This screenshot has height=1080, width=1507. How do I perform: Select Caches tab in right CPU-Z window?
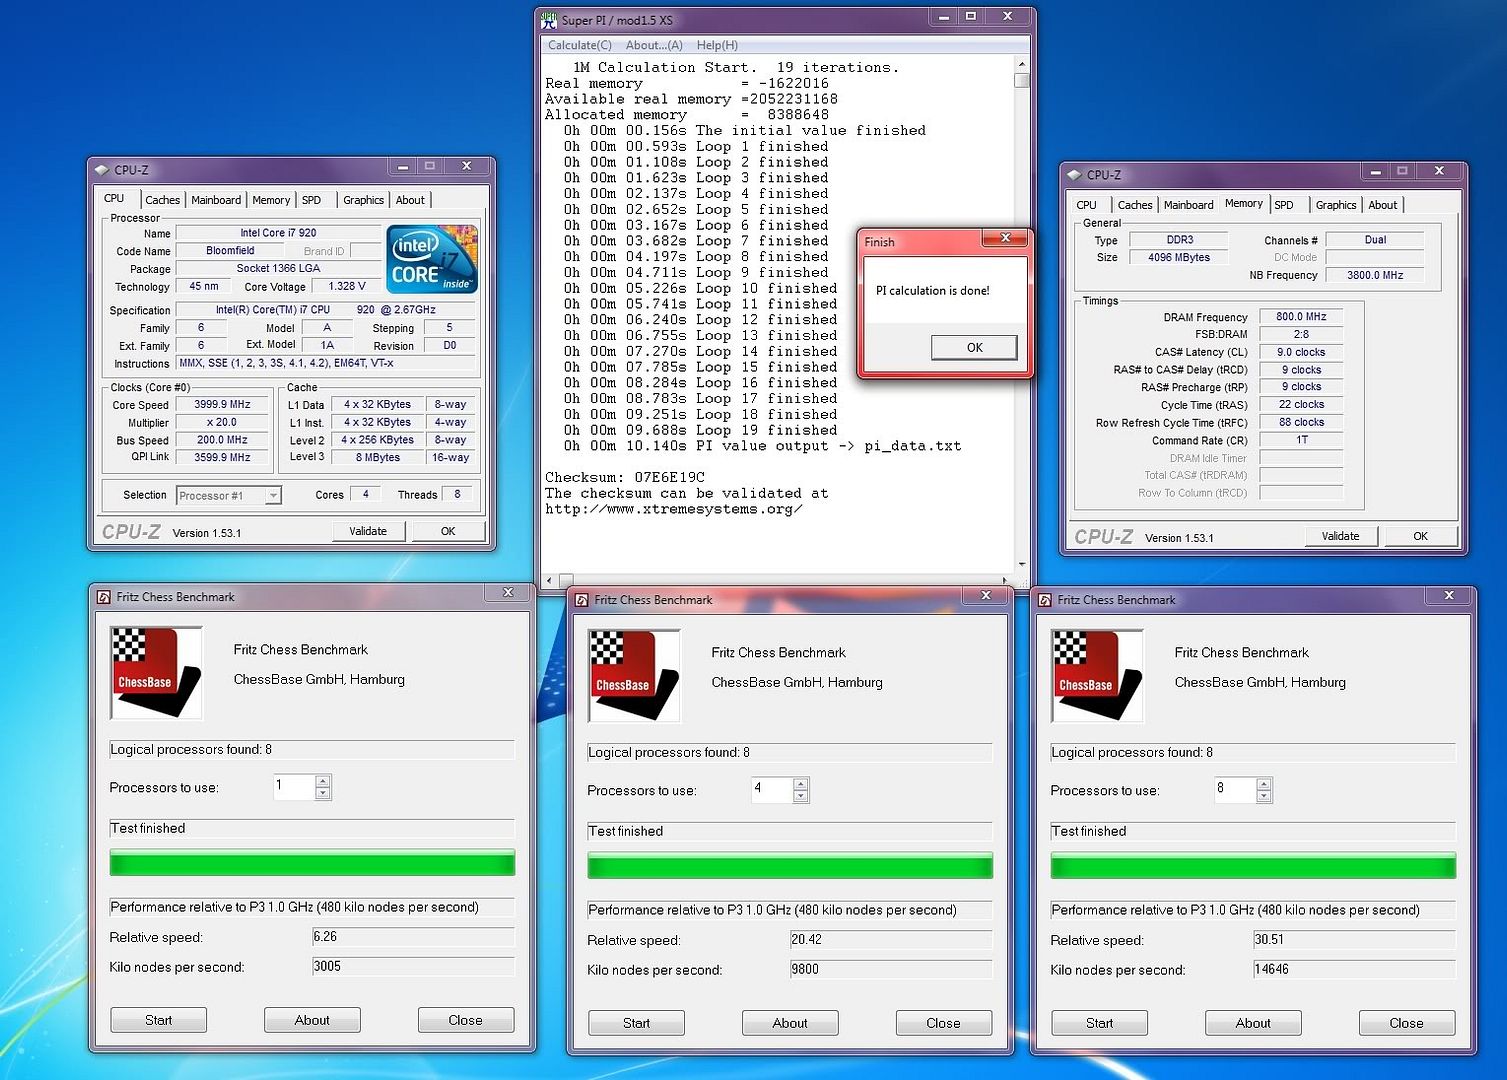(1135, 205)
